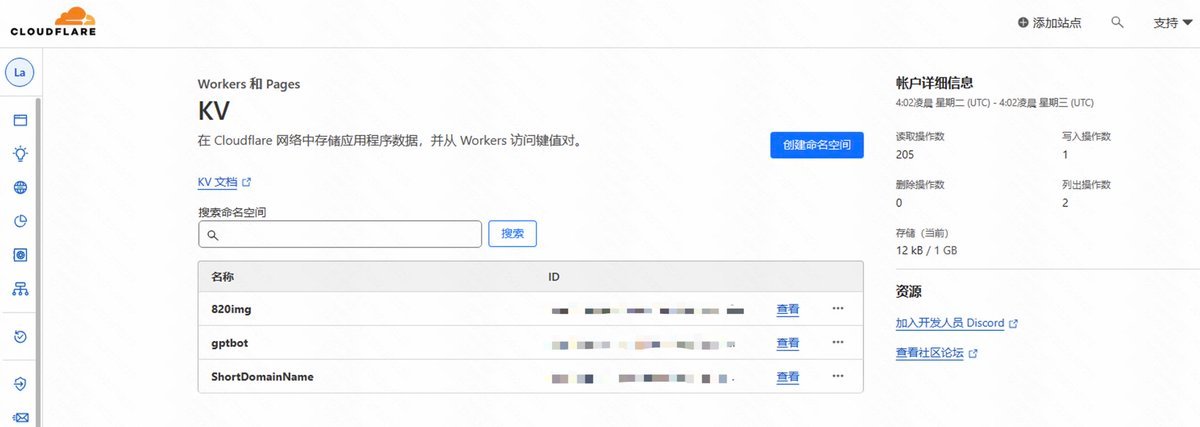Open 查看社区论坛 link
The height and width of the screenshot is (427, 1200).
(937, 353)
